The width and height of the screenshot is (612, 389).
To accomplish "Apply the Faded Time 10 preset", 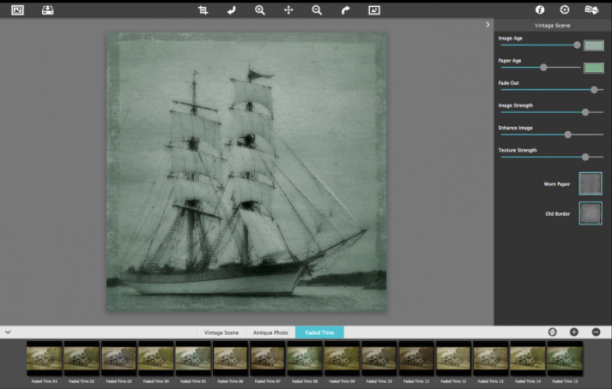I will click(x=379, y=359).
